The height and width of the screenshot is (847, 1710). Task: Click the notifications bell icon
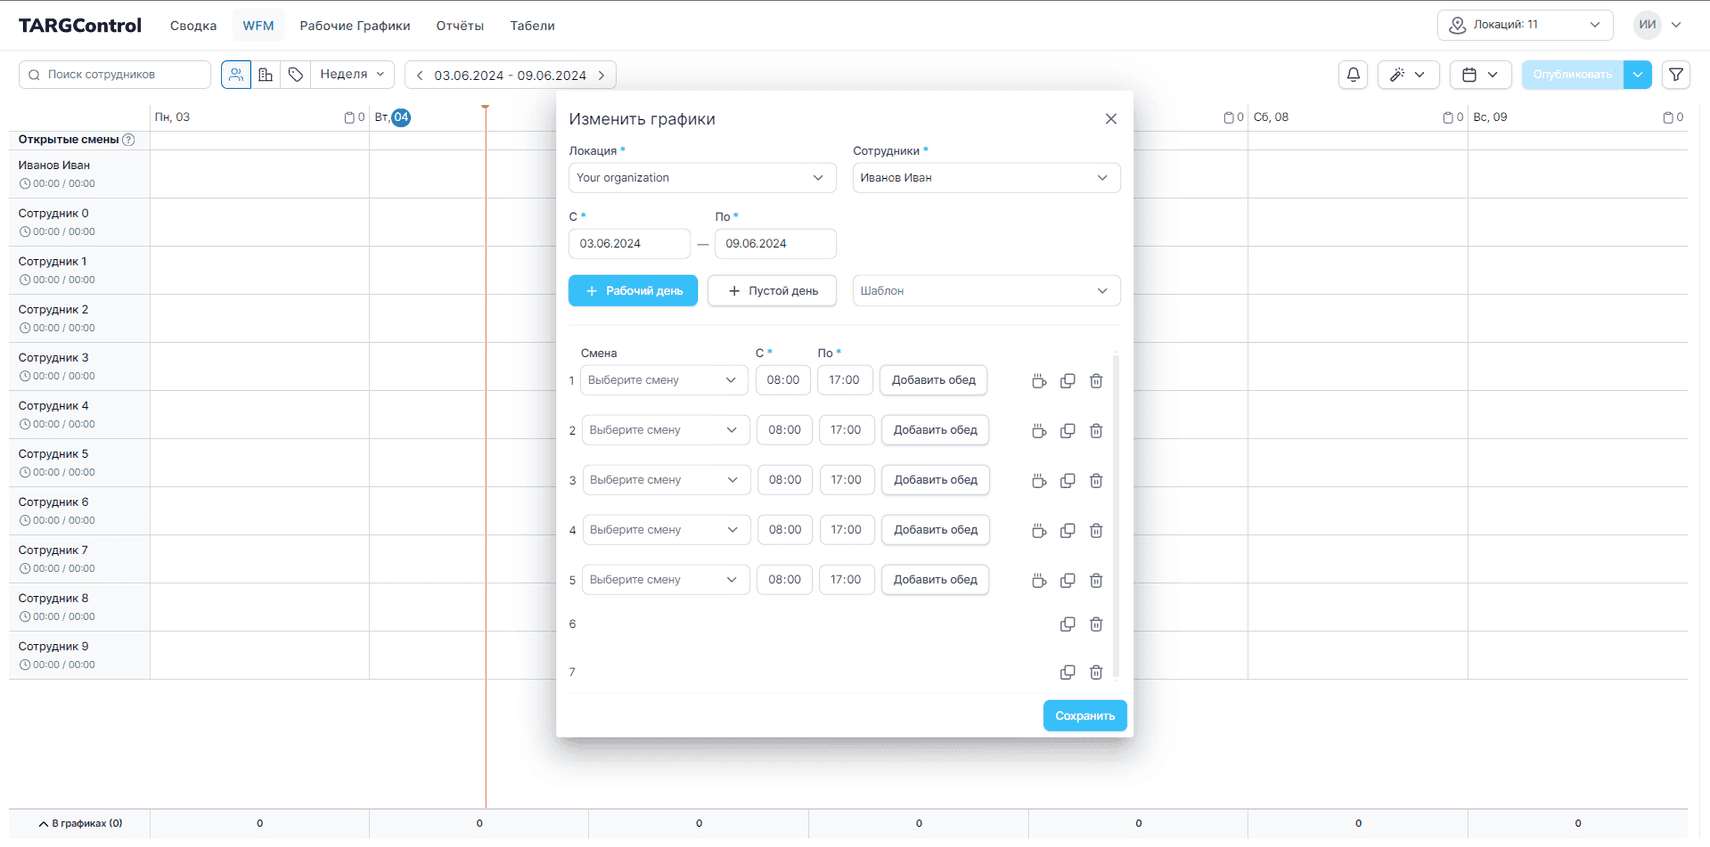click(1353, 75)
